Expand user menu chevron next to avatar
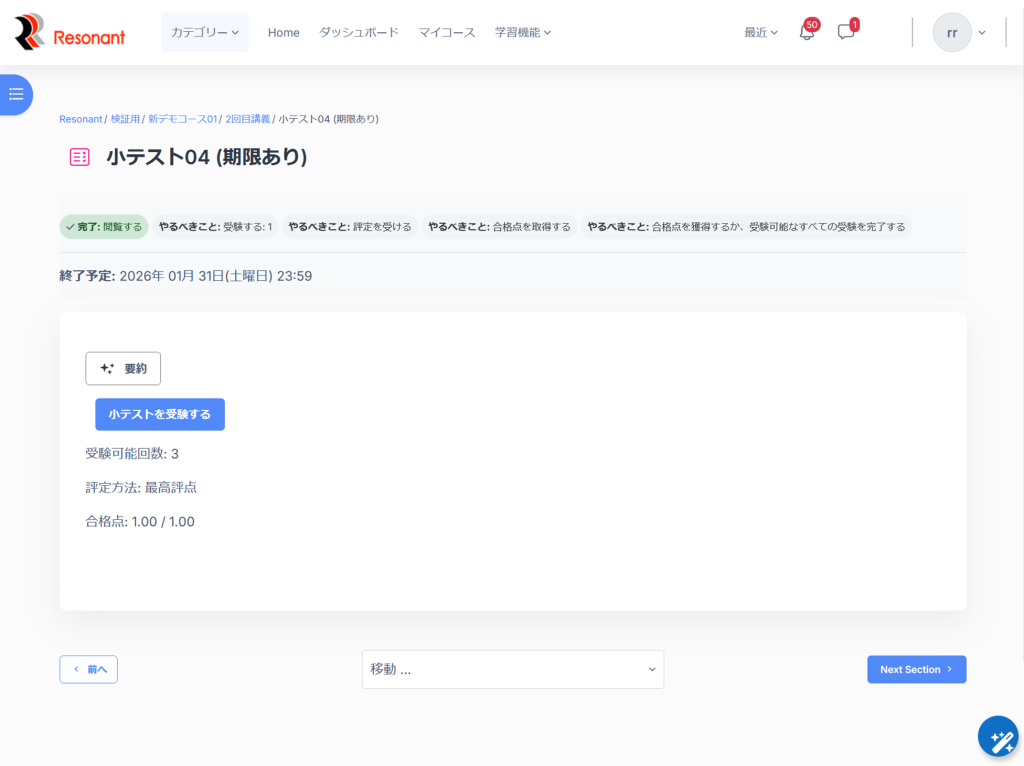Image resolution: width=1024 pixels, height=766 pixels. (982, 32)
